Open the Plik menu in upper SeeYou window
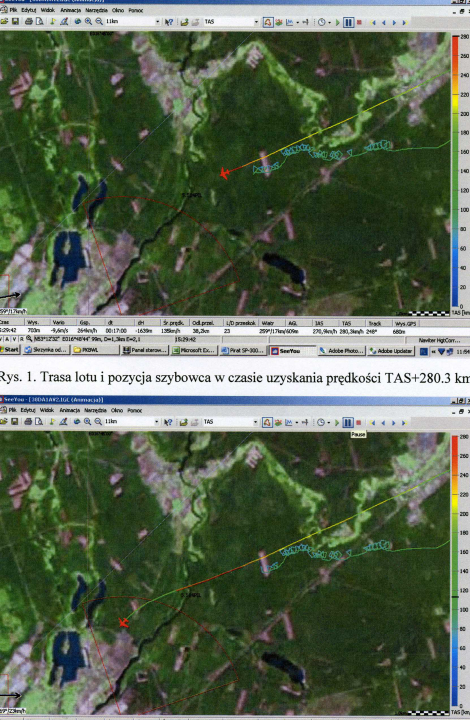The width and height of the screenshot is (470, 720). (13, 10)
